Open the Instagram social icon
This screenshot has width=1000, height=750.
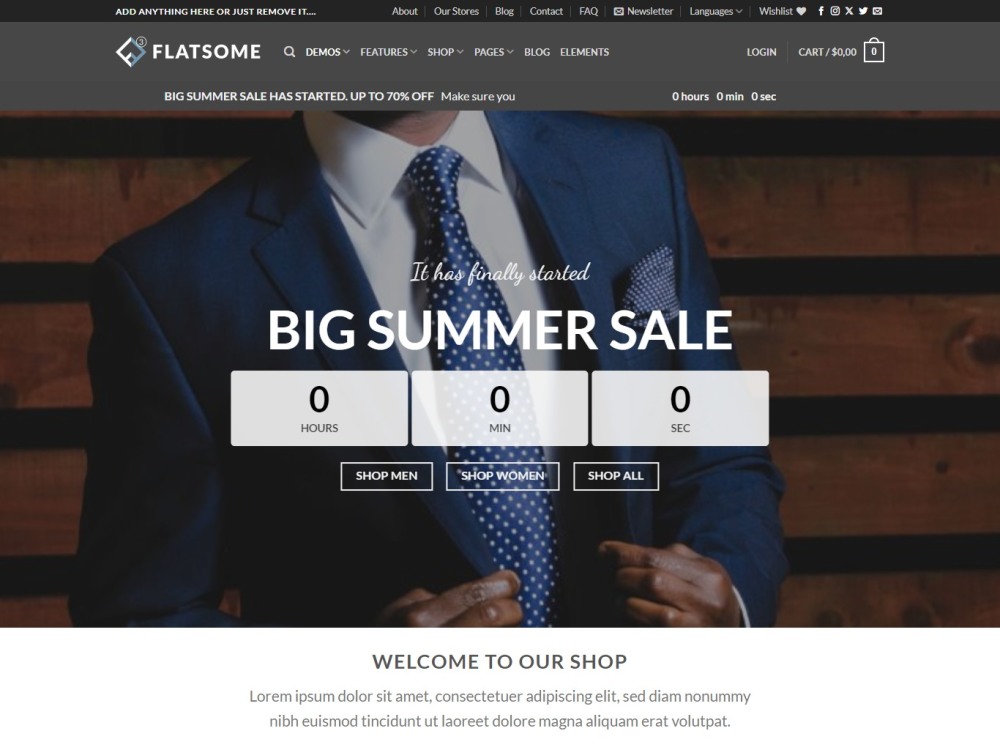[x=835, y=11]
